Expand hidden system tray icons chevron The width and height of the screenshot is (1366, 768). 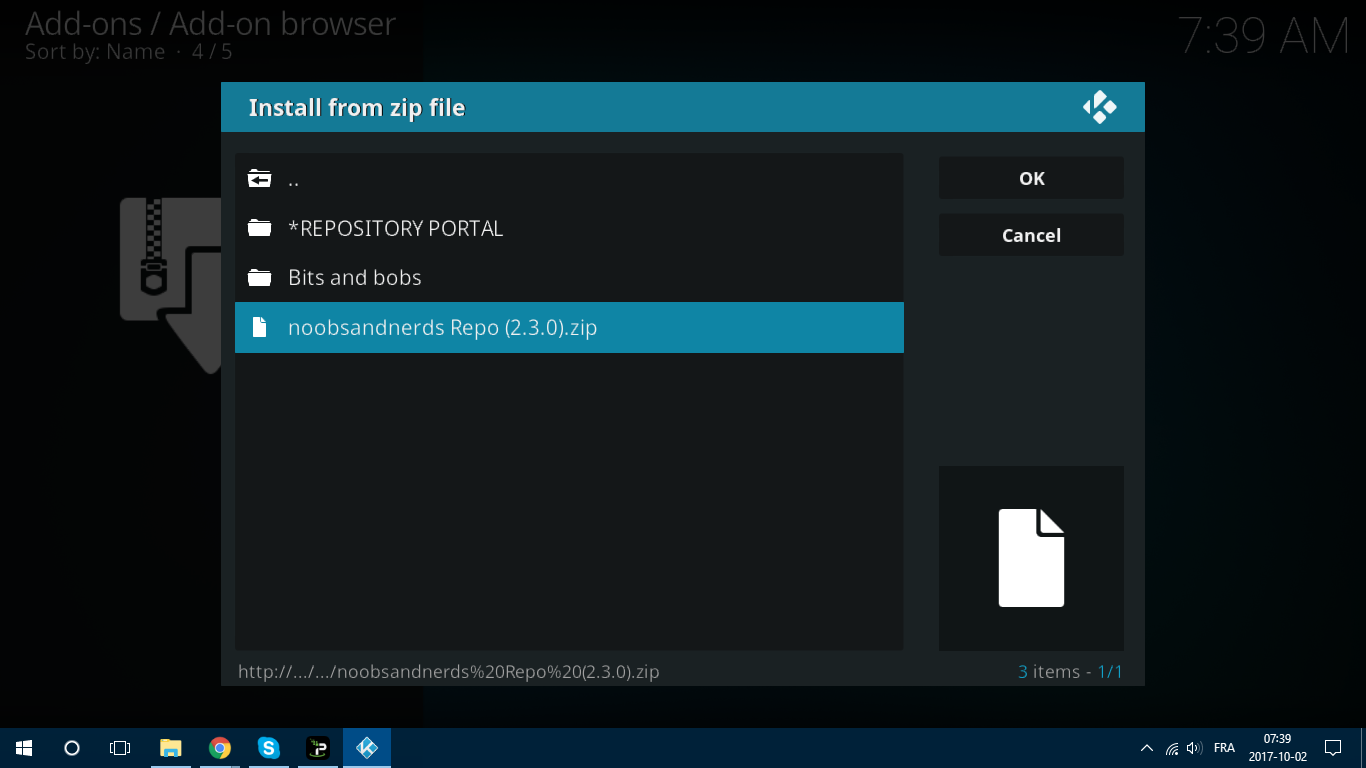pos(1146,748)
